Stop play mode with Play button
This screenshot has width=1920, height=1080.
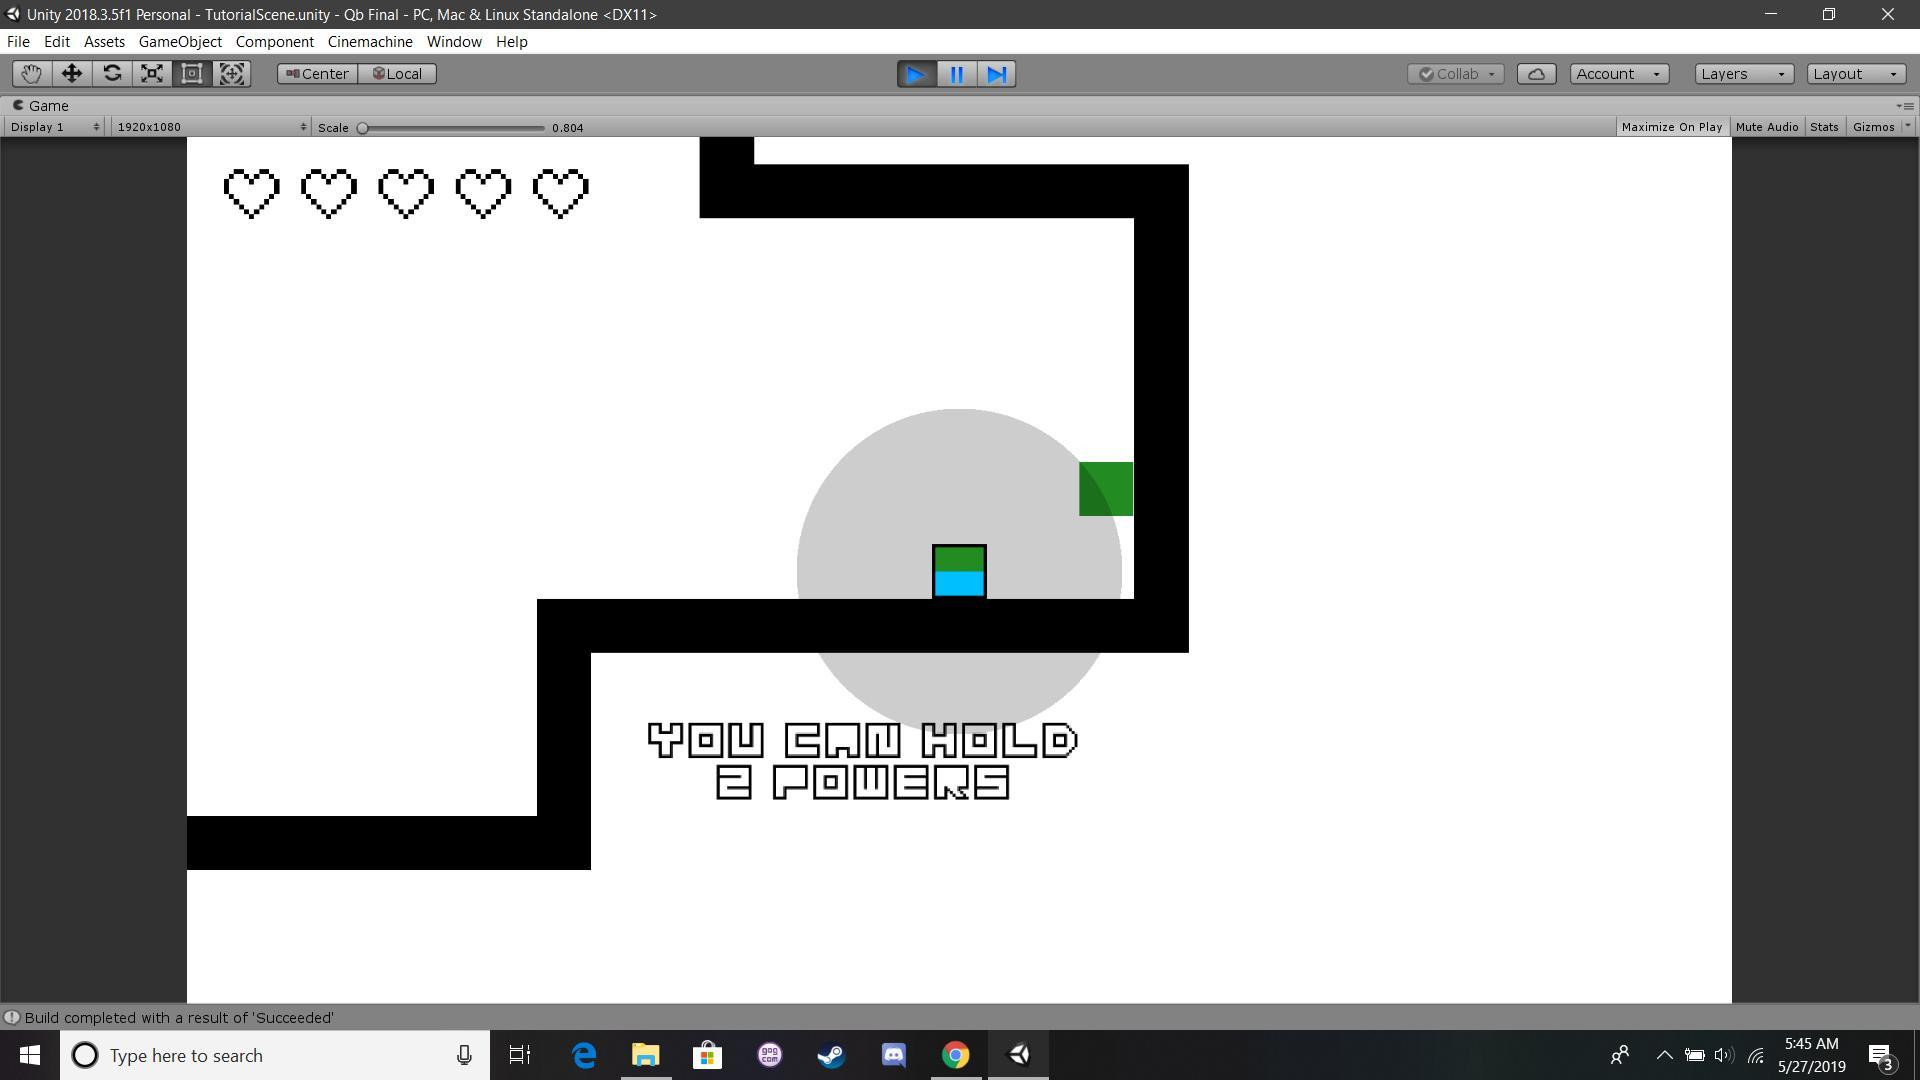coord(916,74)
